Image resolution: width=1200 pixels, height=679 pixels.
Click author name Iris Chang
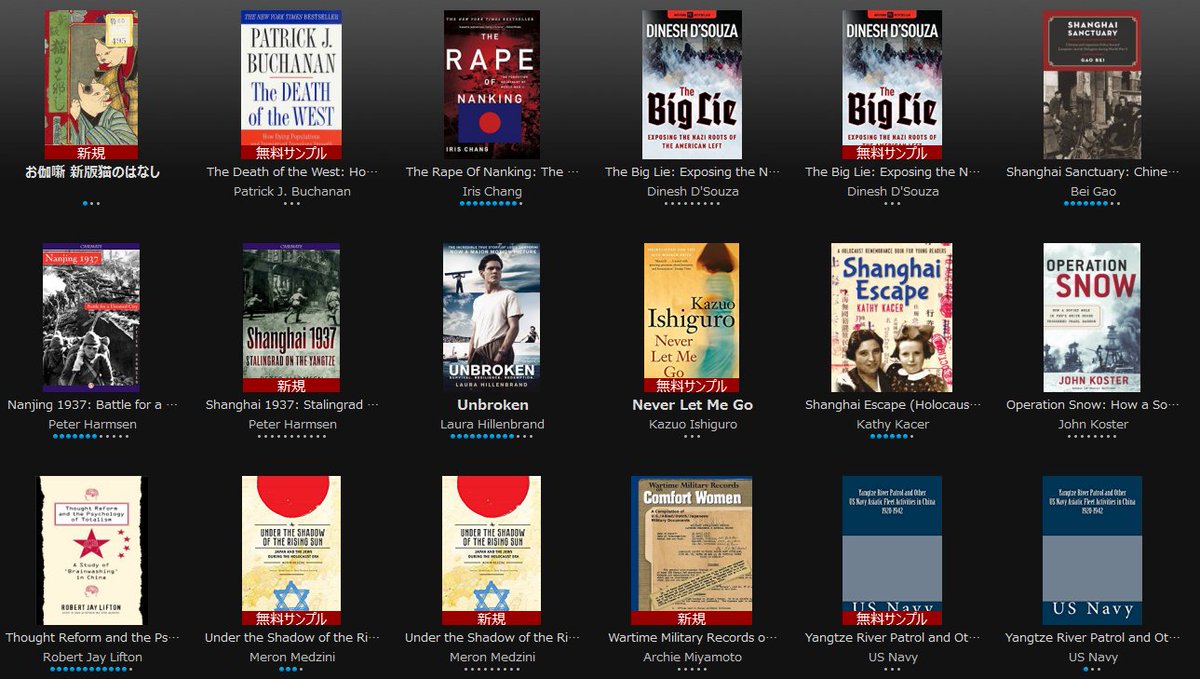point(492,191)
